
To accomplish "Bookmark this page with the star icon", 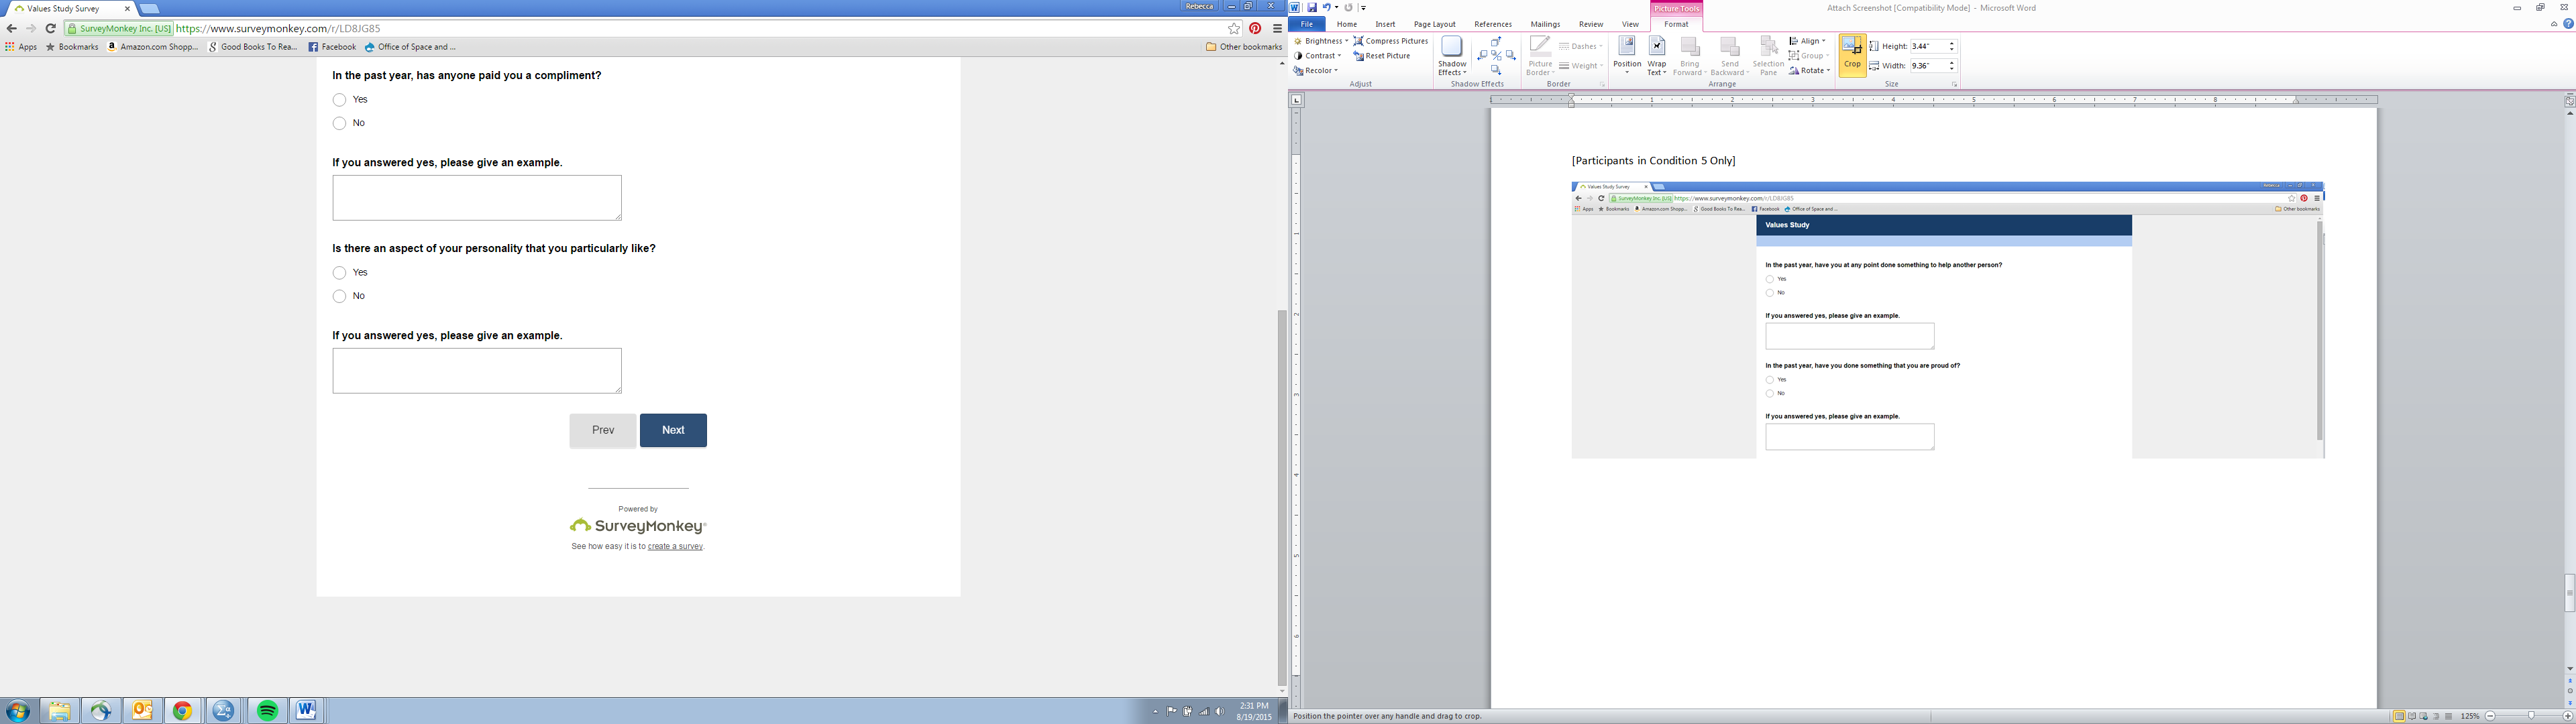I will tap(1234, 29).
